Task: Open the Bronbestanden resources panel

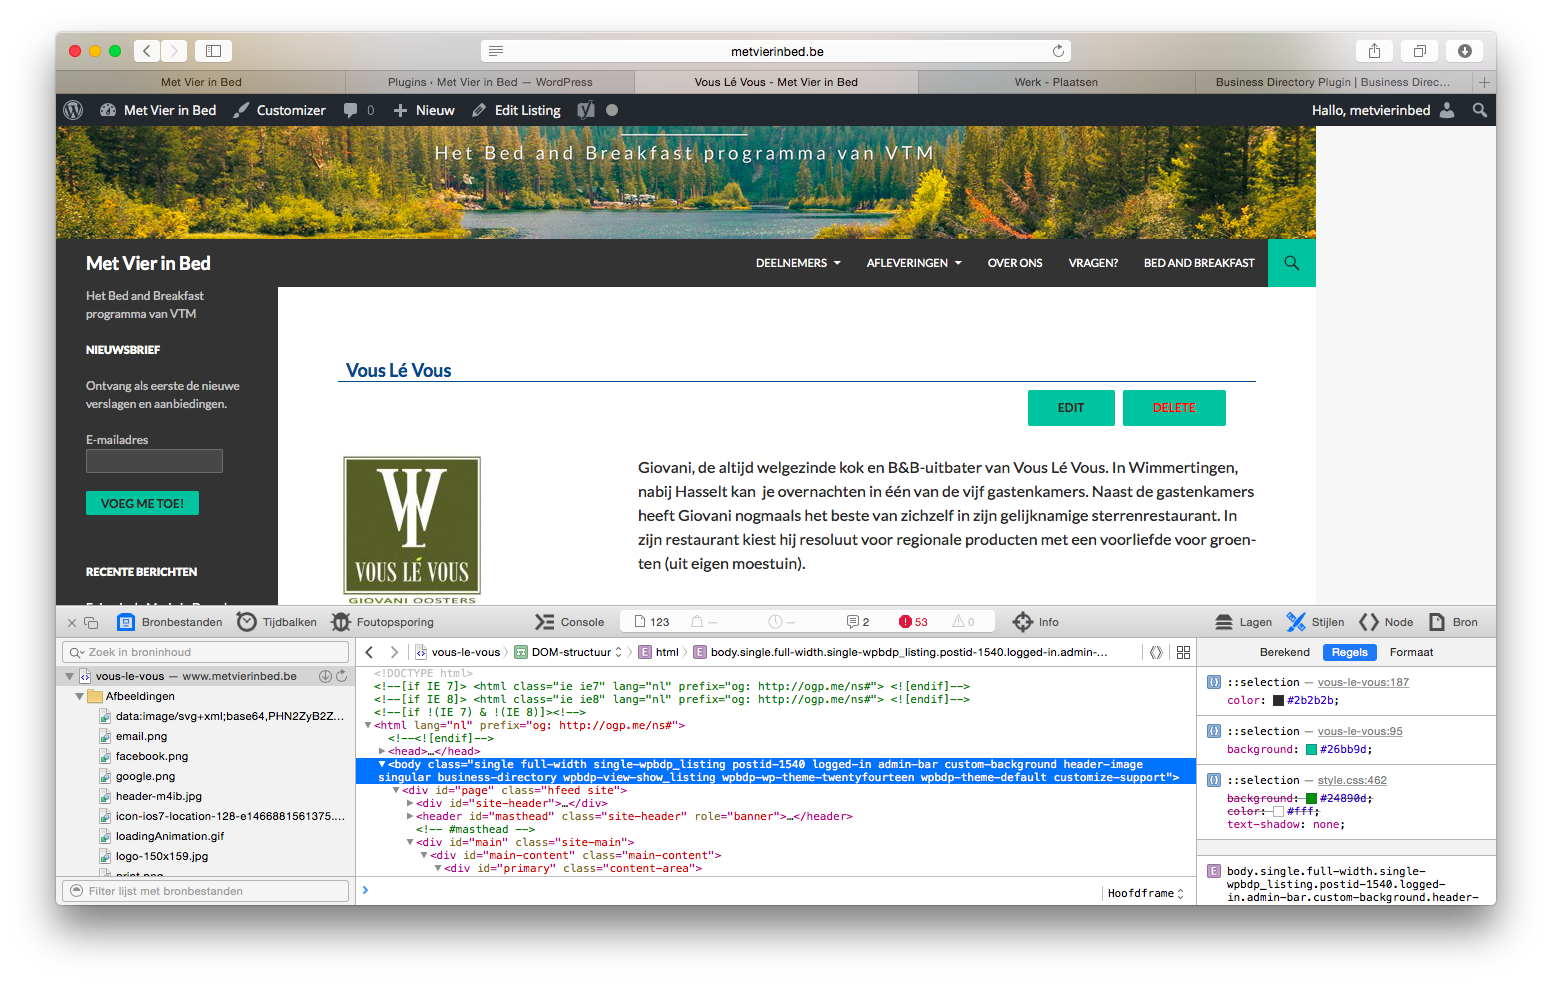Action: (170, 622)
